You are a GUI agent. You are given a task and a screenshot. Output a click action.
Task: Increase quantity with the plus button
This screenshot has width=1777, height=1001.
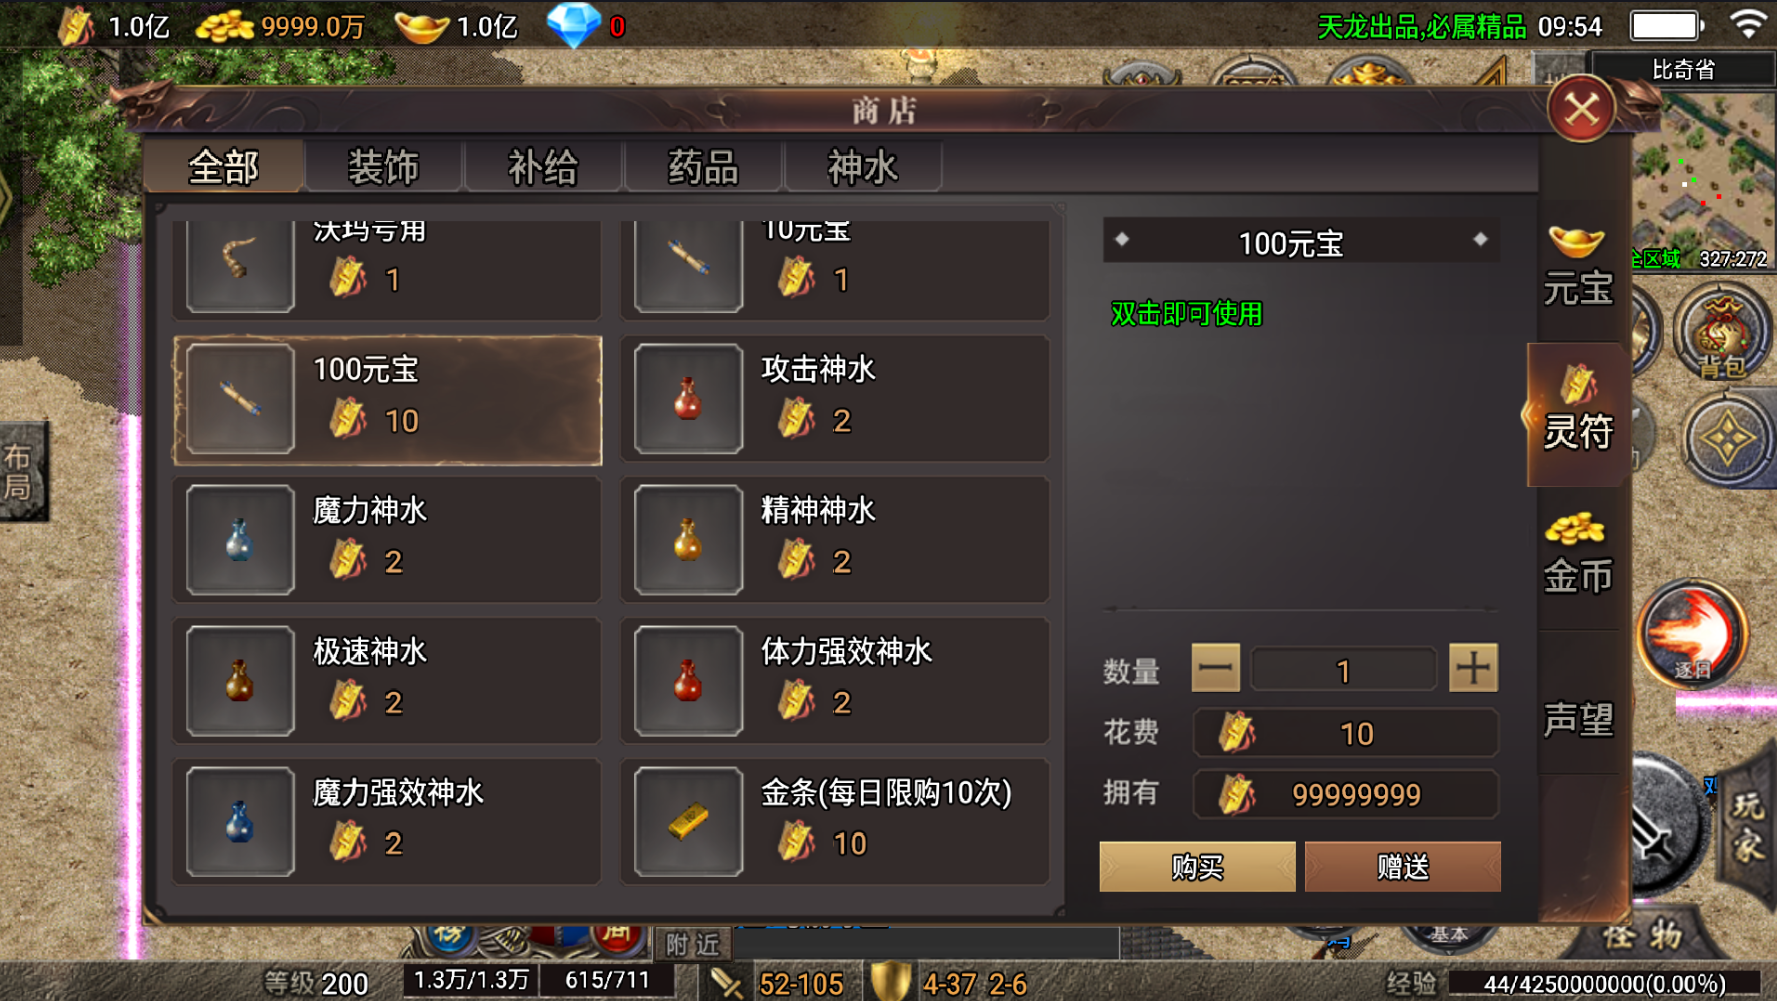[x=1473, y=668]
